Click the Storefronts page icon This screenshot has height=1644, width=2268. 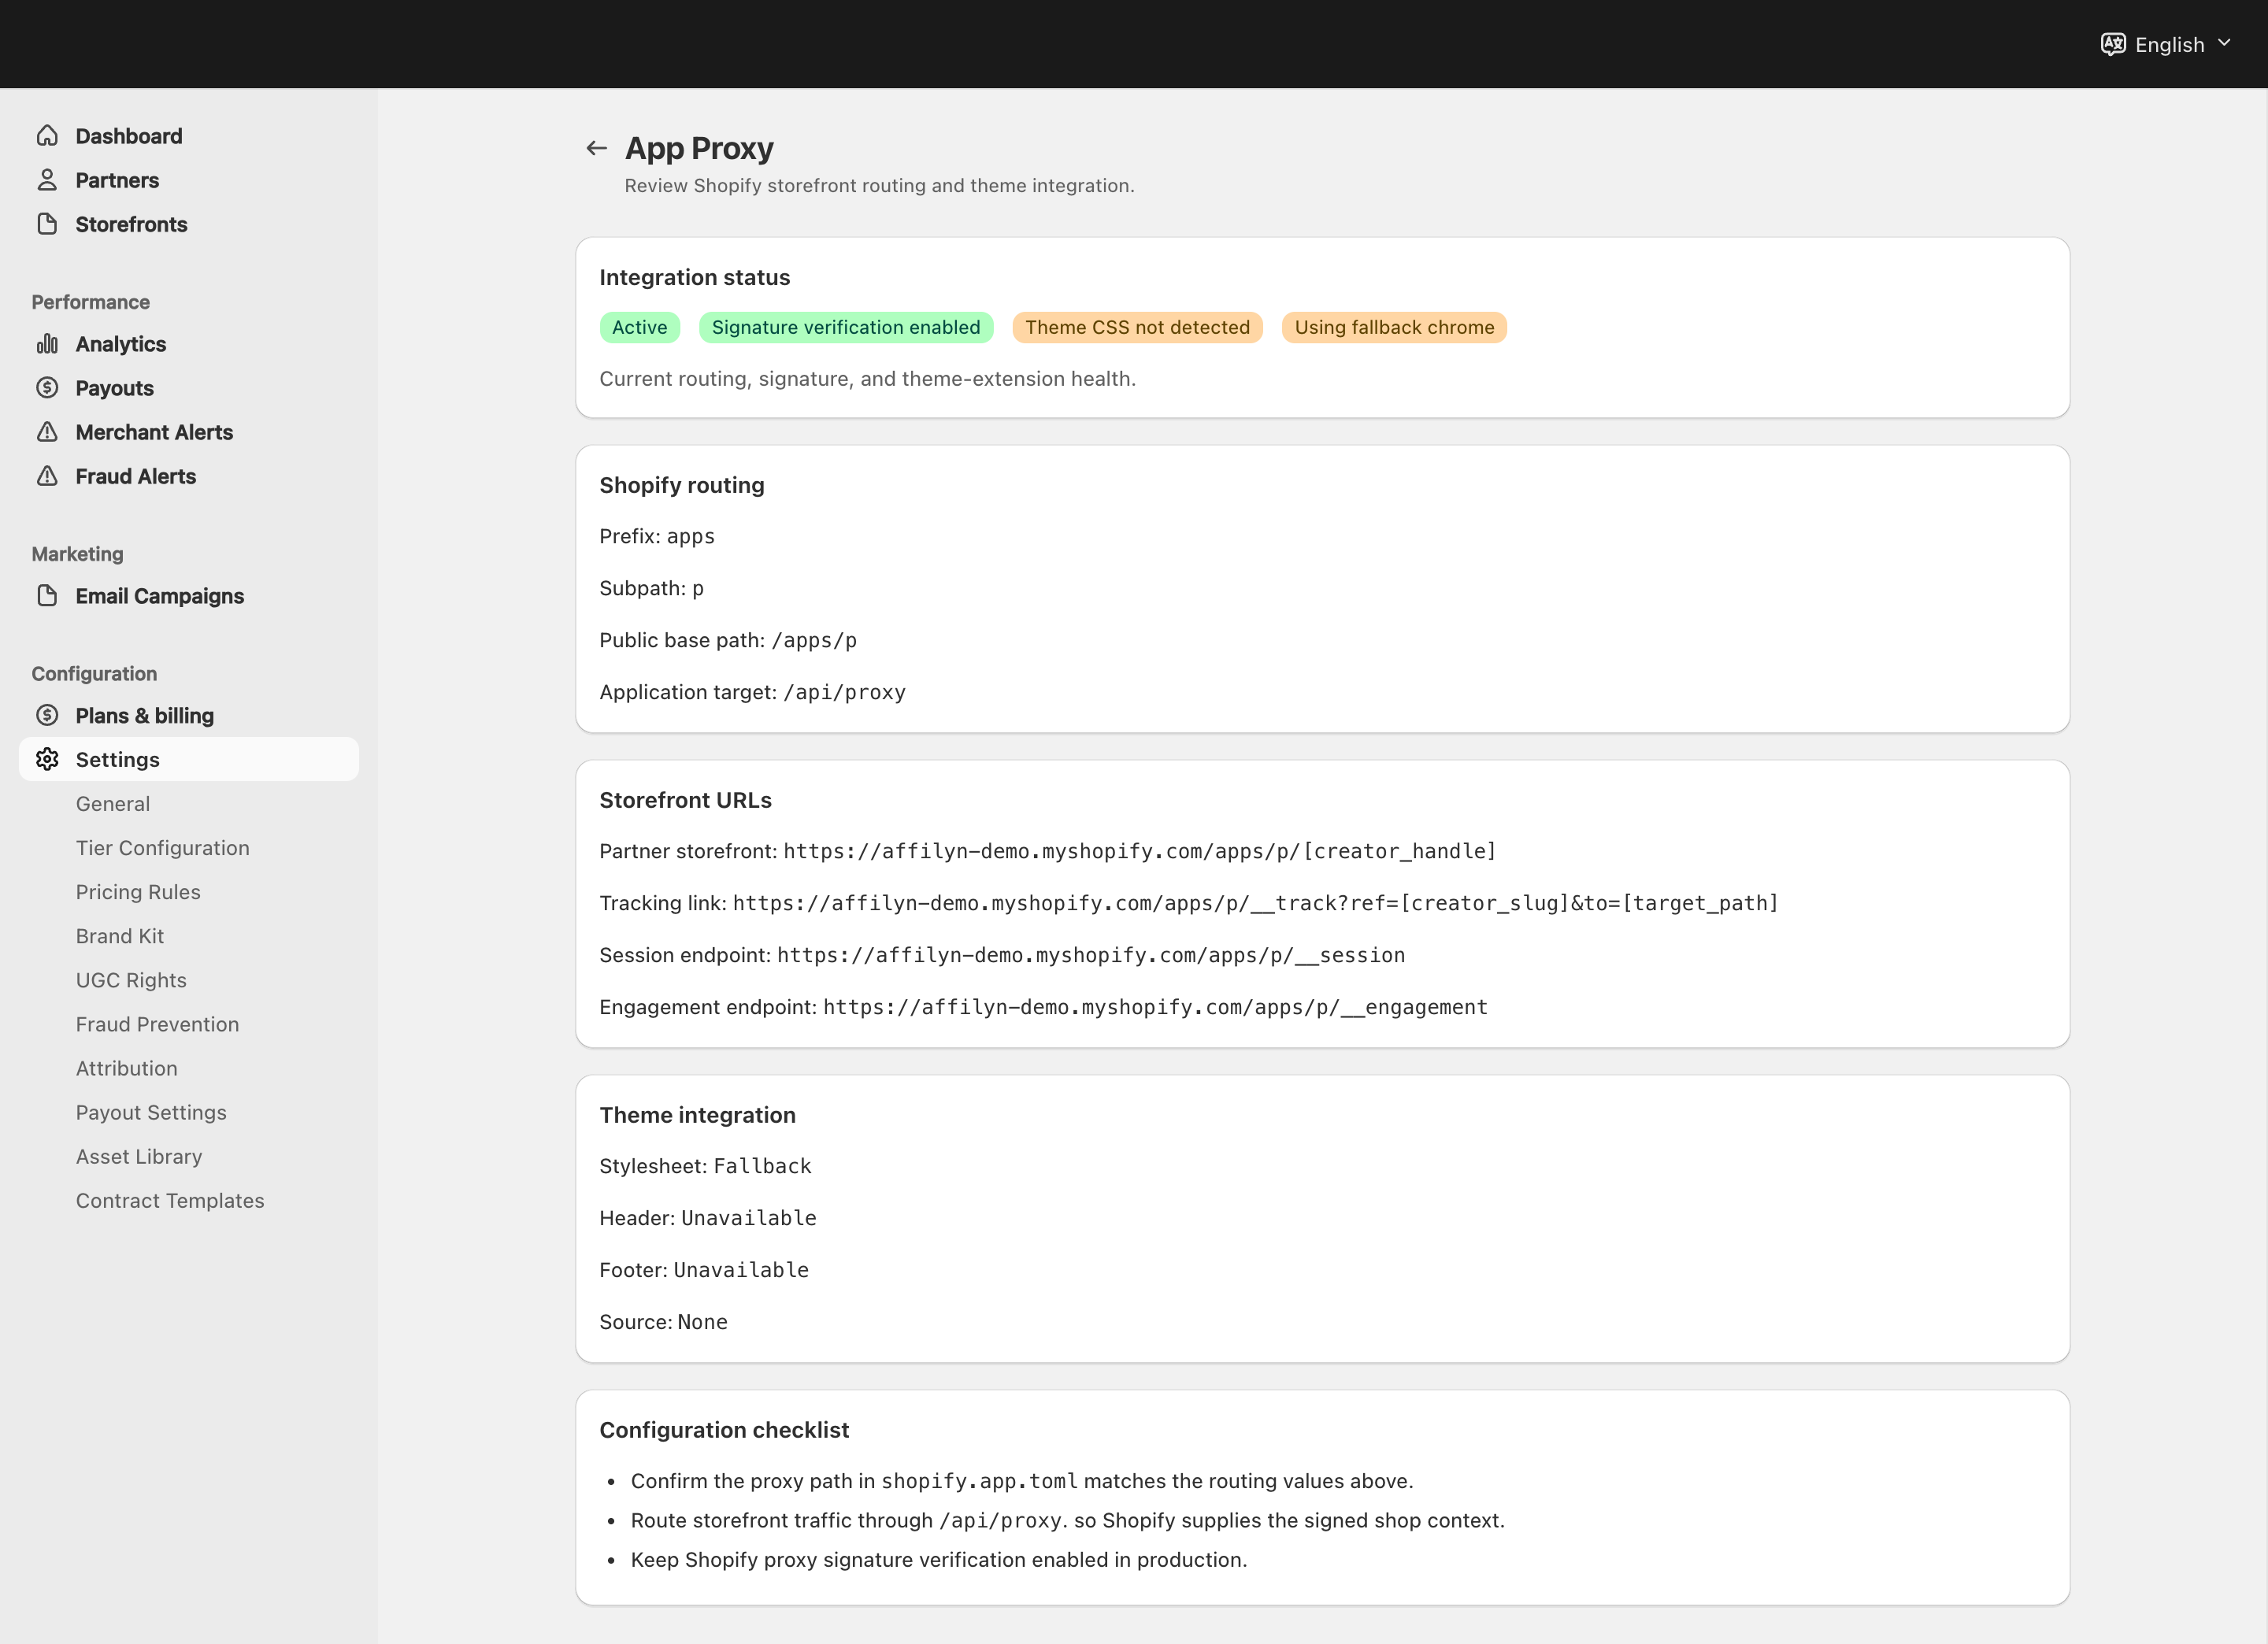click(x=47, y=223)
